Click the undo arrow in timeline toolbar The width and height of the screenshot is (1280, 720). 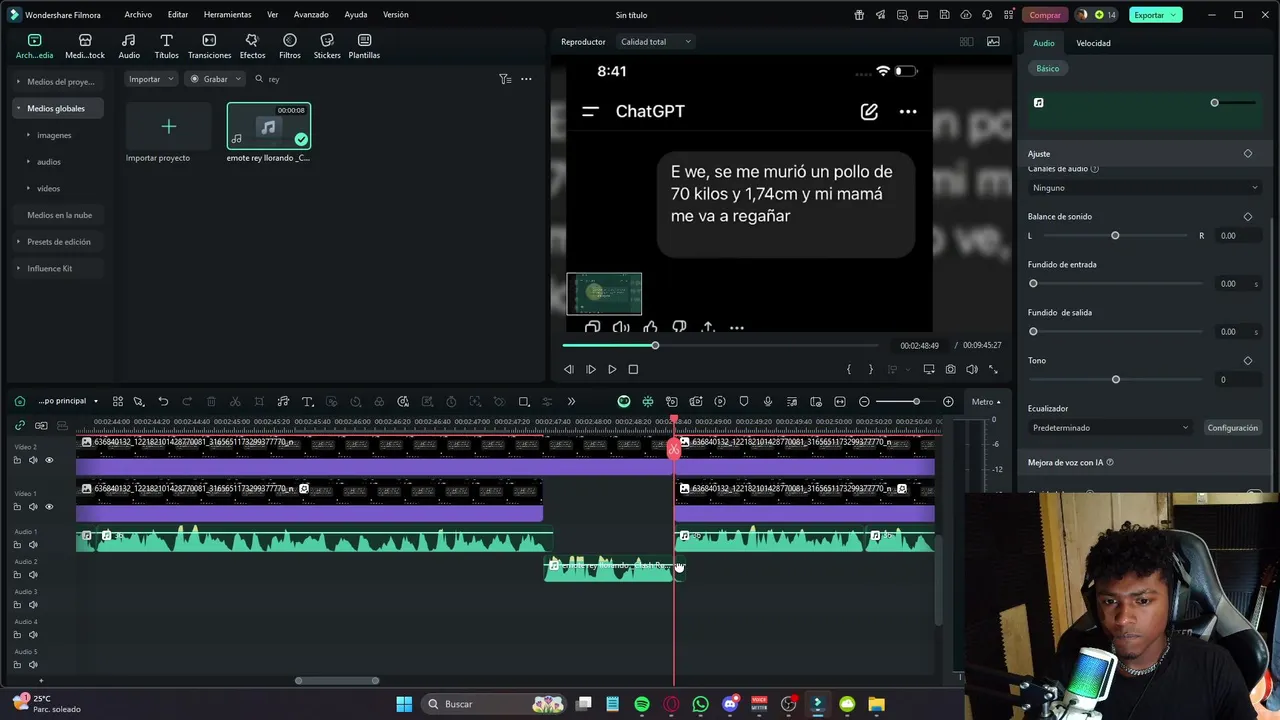163,402
